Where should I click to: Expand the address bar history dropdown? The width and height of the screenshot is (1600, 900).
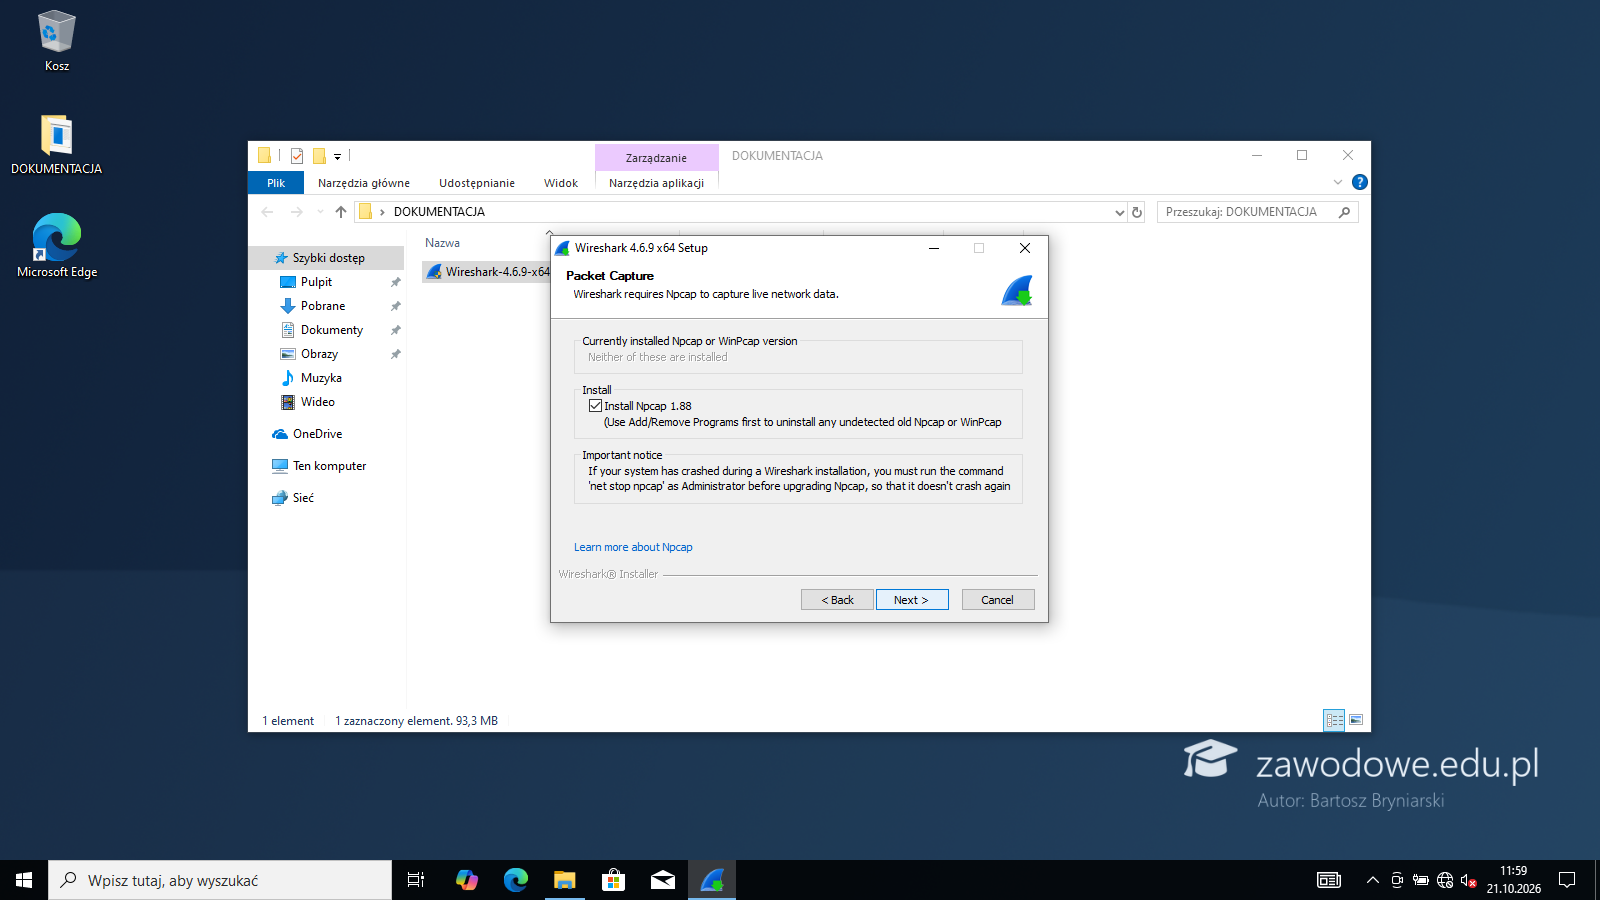(1119, 212)
